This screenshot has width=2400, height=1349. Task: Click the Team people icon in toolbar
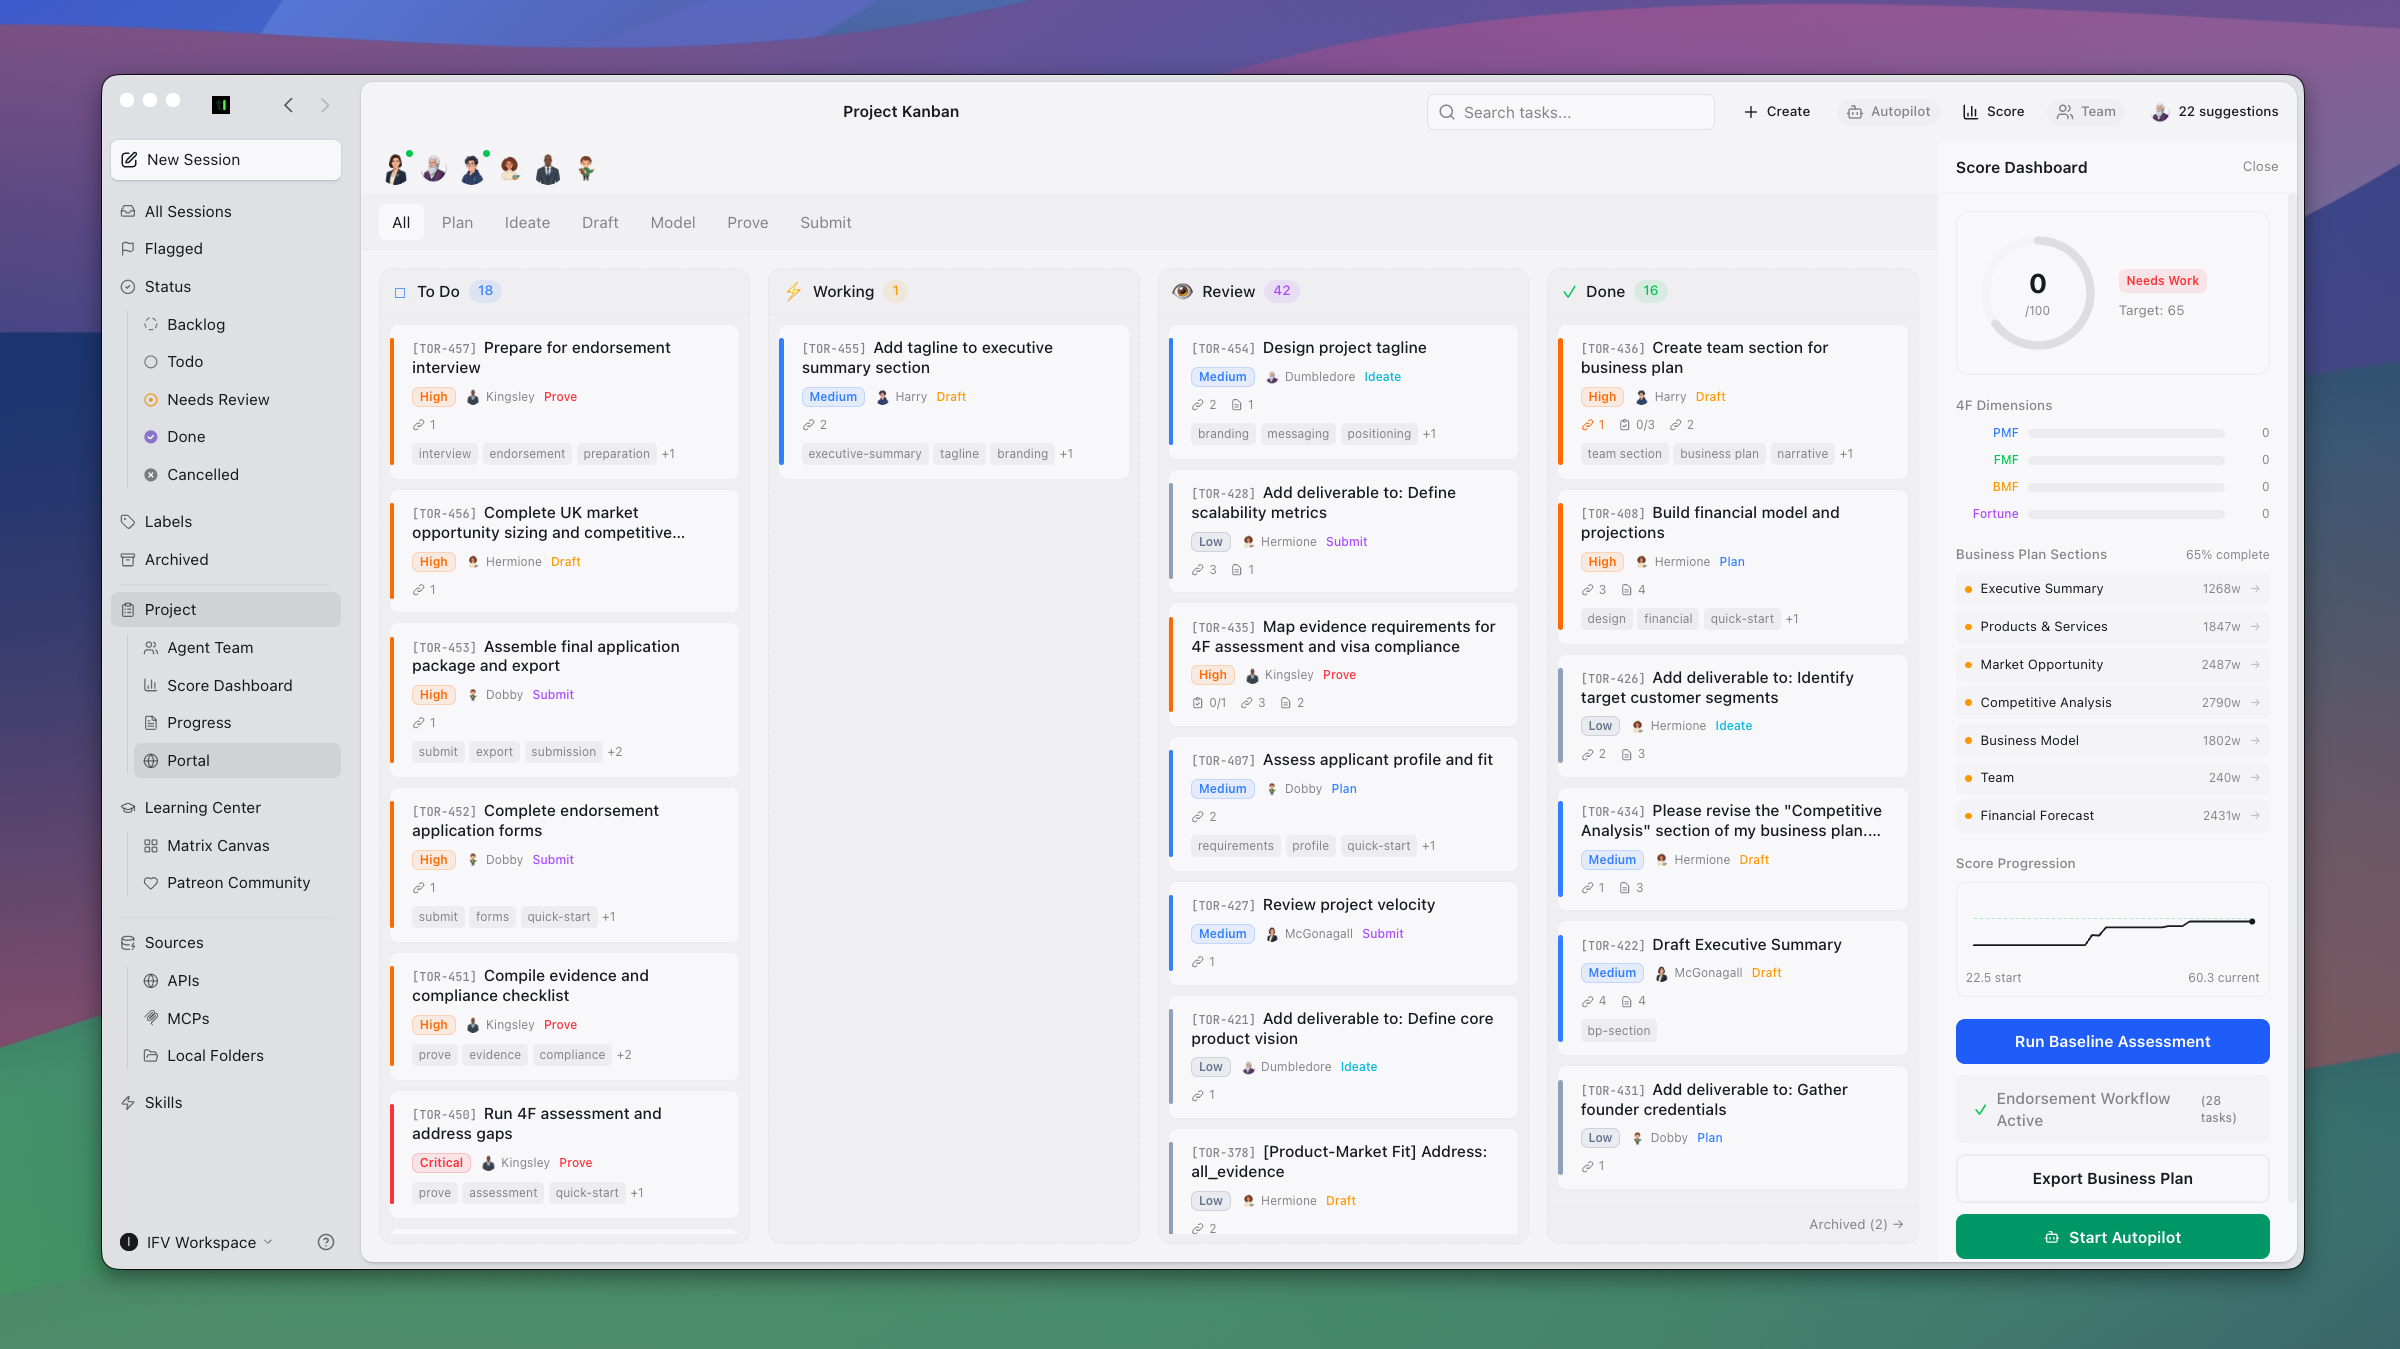coord(2065,112)
